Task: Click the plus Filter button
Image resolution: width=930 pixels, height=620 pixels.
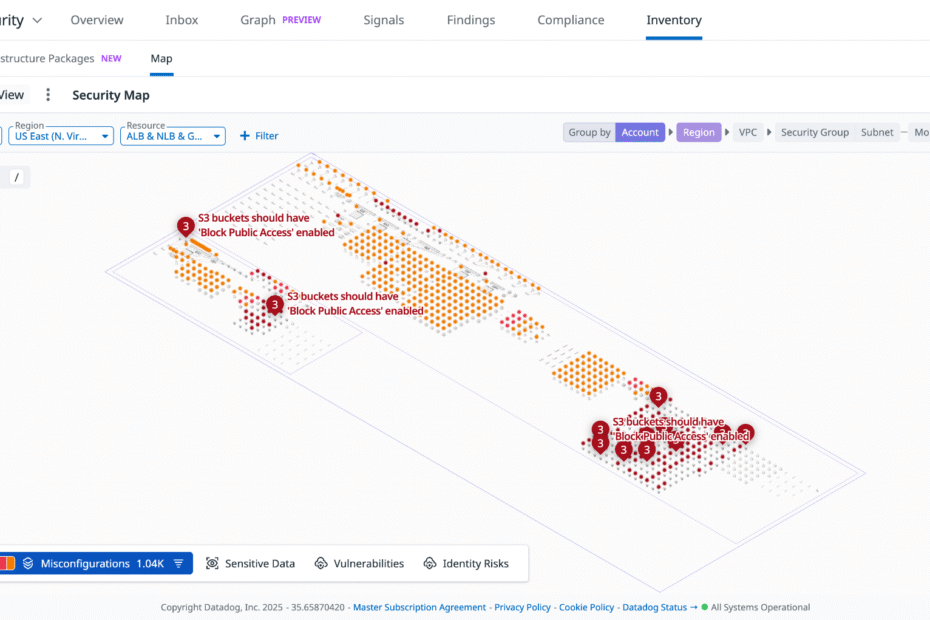Action: (259, 136)
